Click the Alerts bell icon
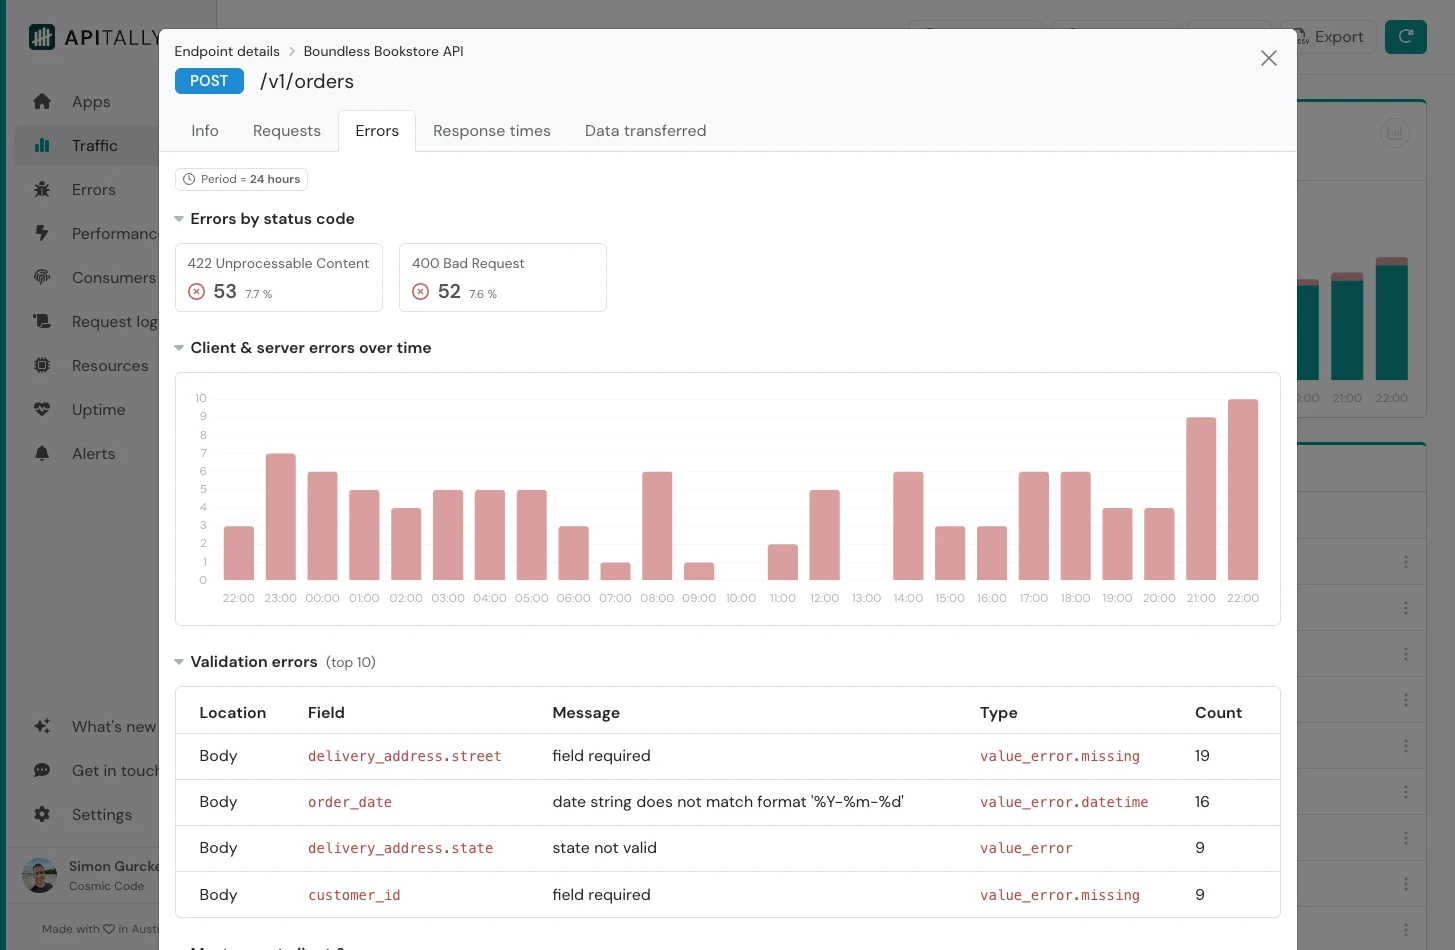Viewport: 1455px width, 950px height. point(42,454)
